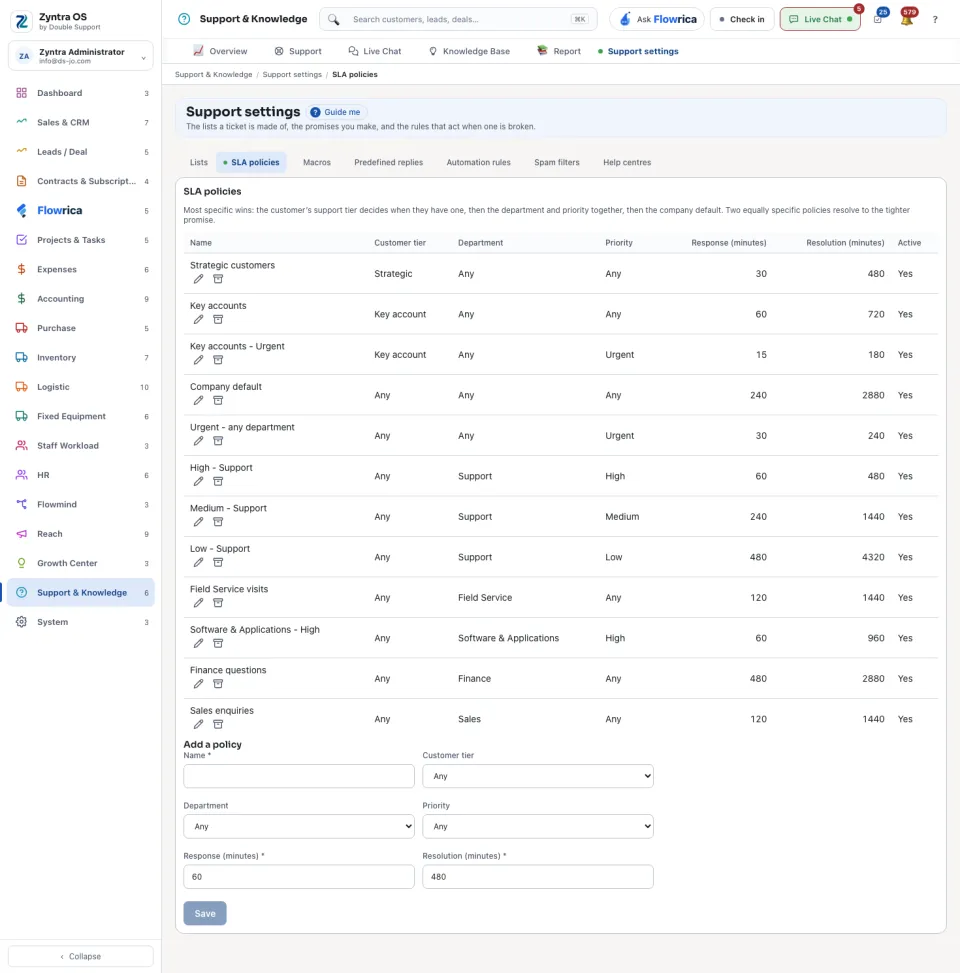Collapse the sidebar

[81, 956]
